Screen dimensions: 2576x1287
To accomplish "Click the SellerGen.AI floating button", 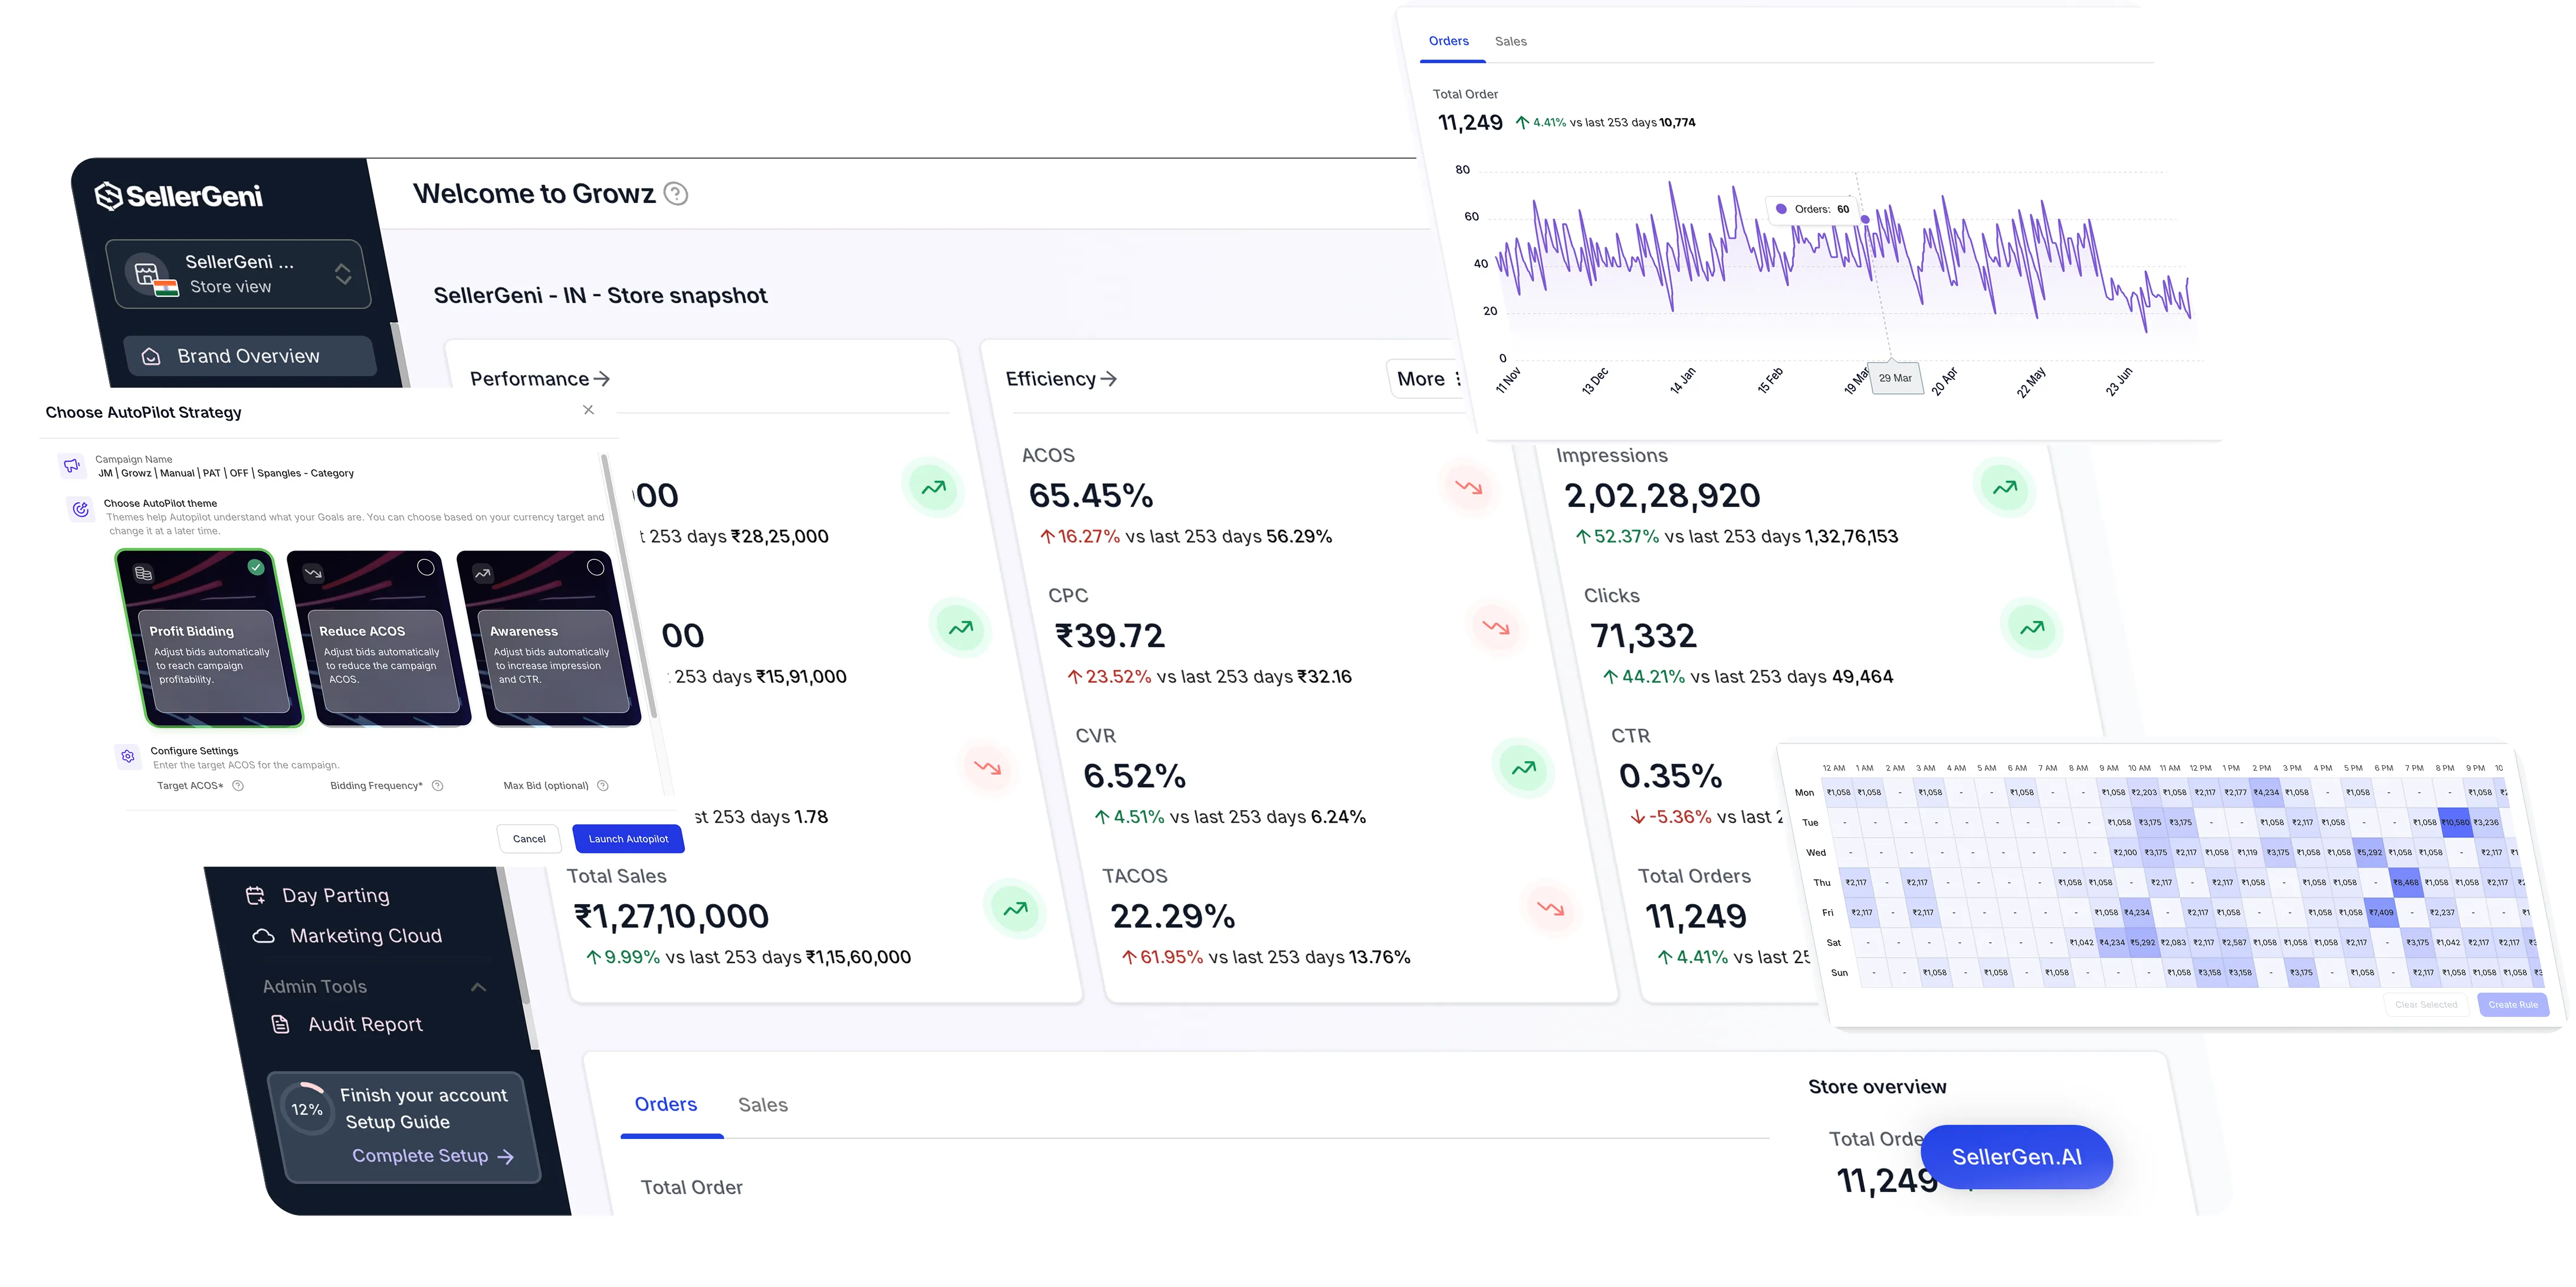I will pyautogui.click(x=2017, y=1157).
